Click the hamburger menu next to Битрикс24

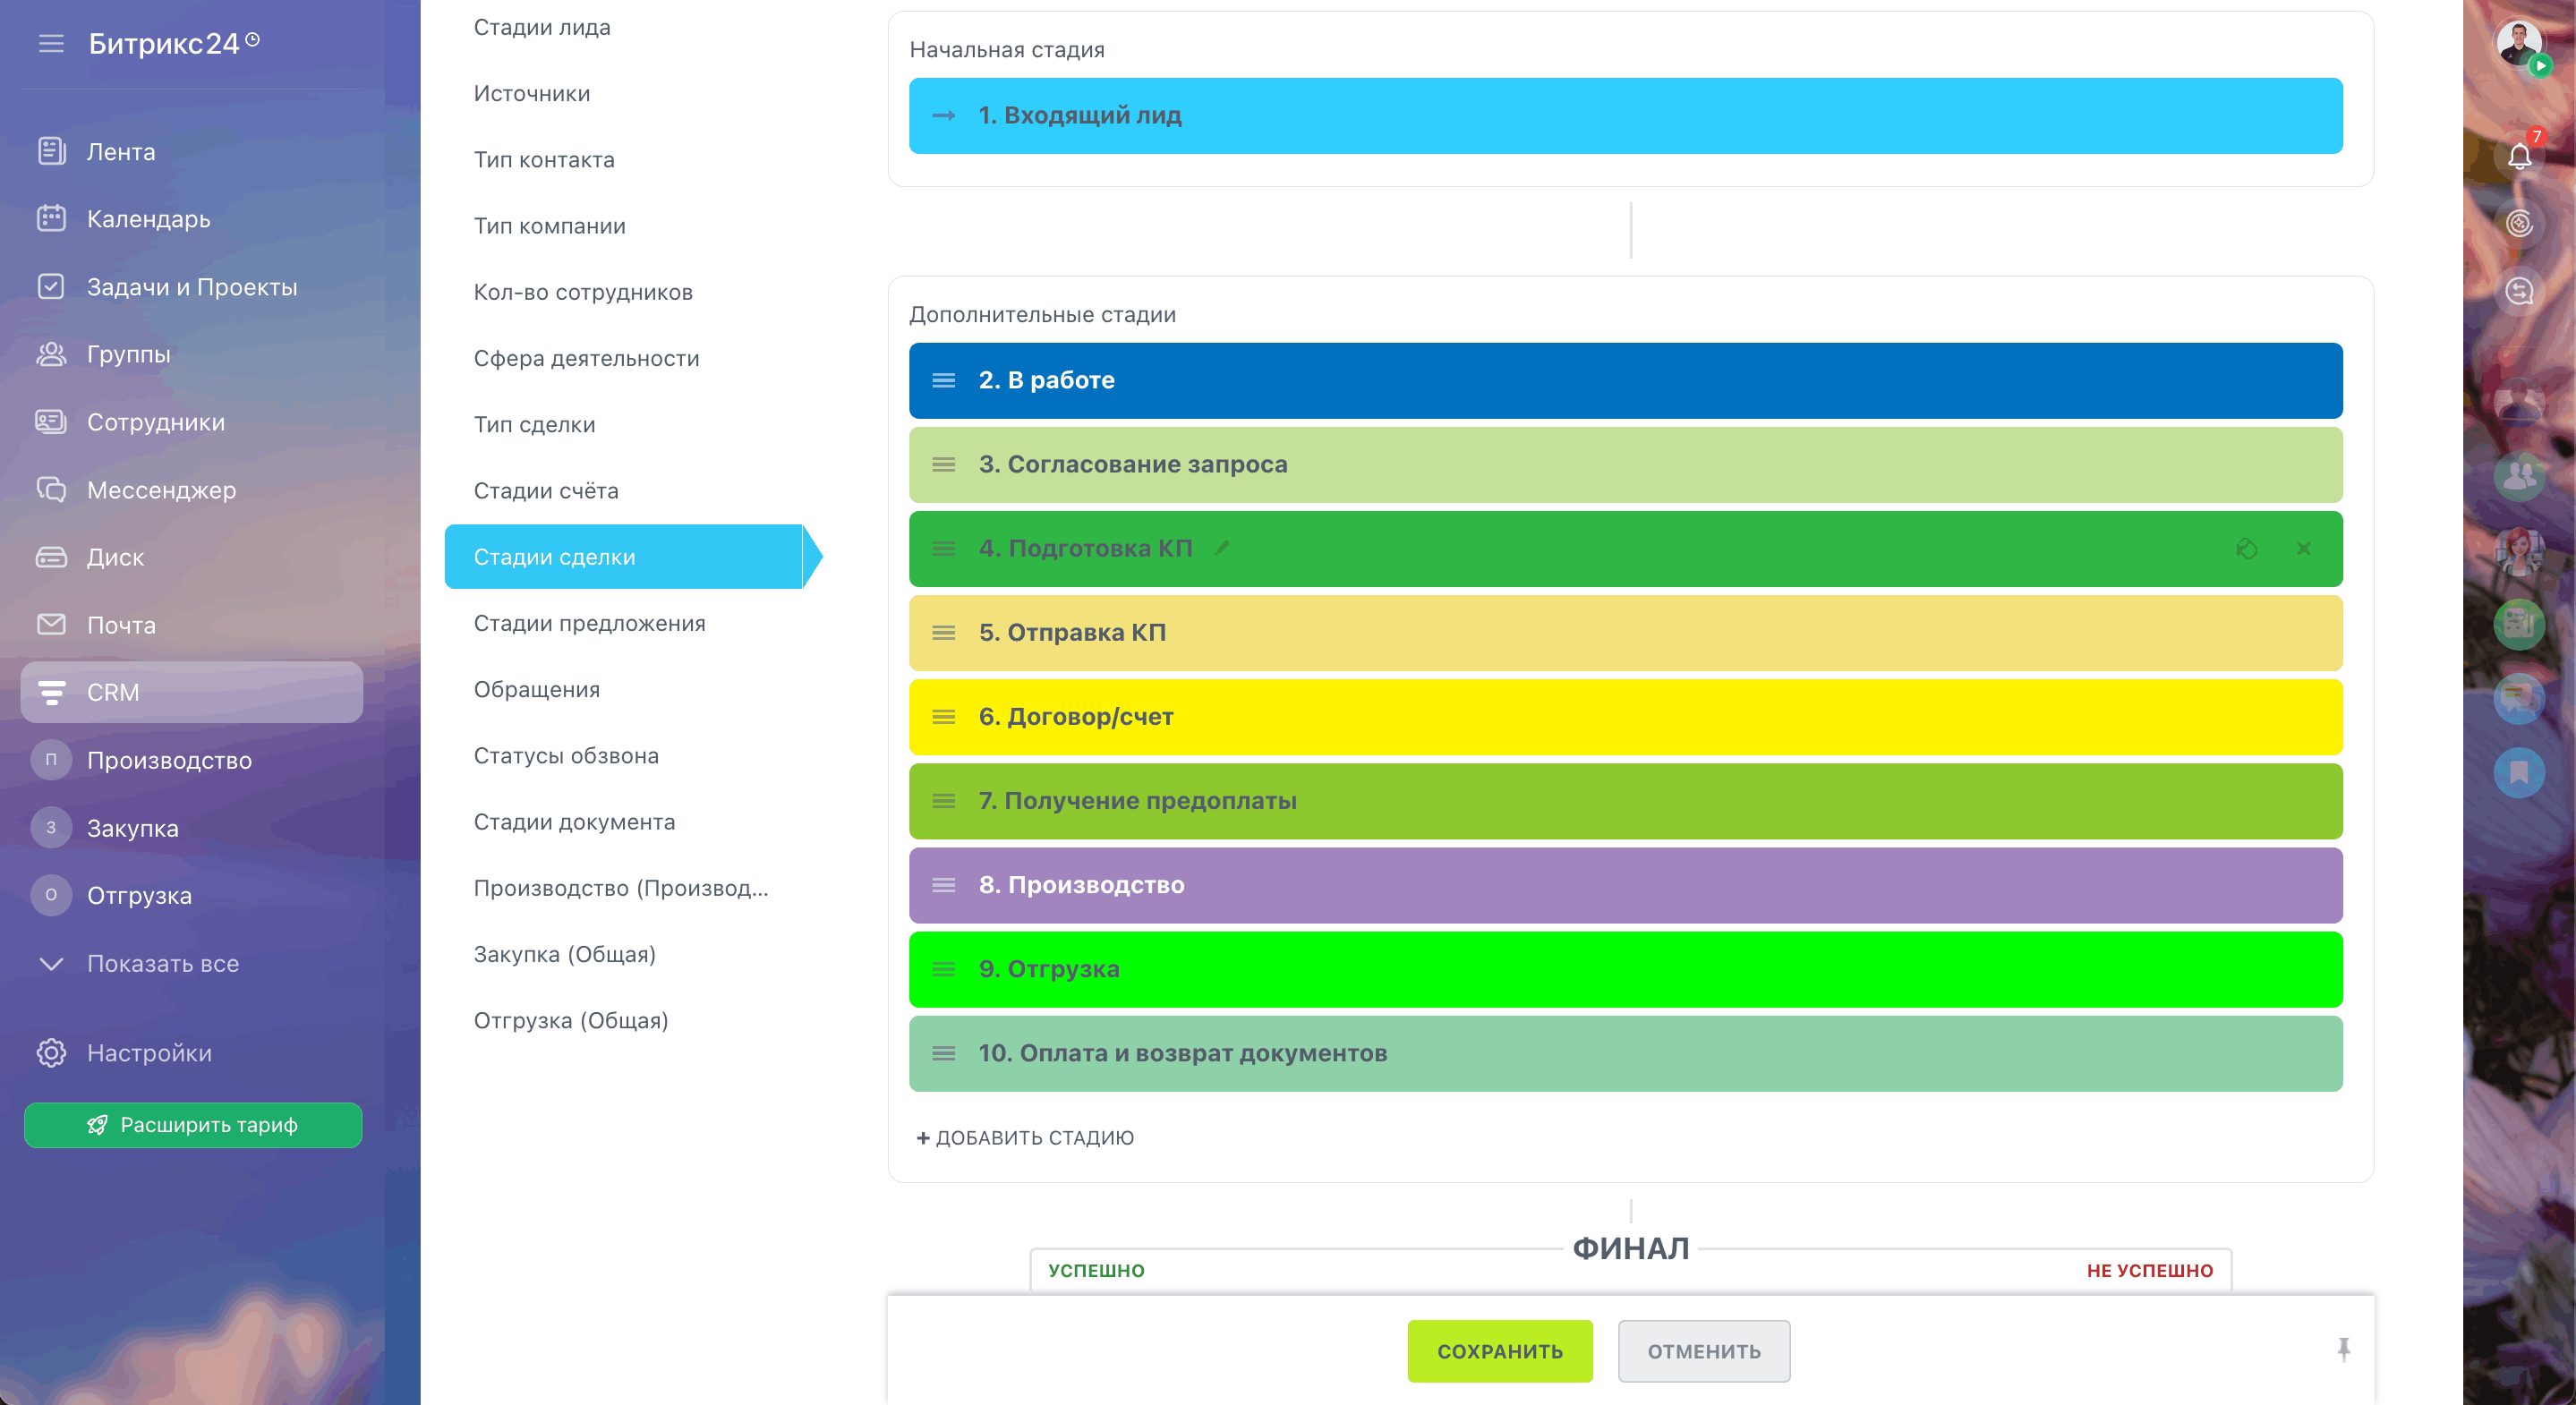(51, 43)
